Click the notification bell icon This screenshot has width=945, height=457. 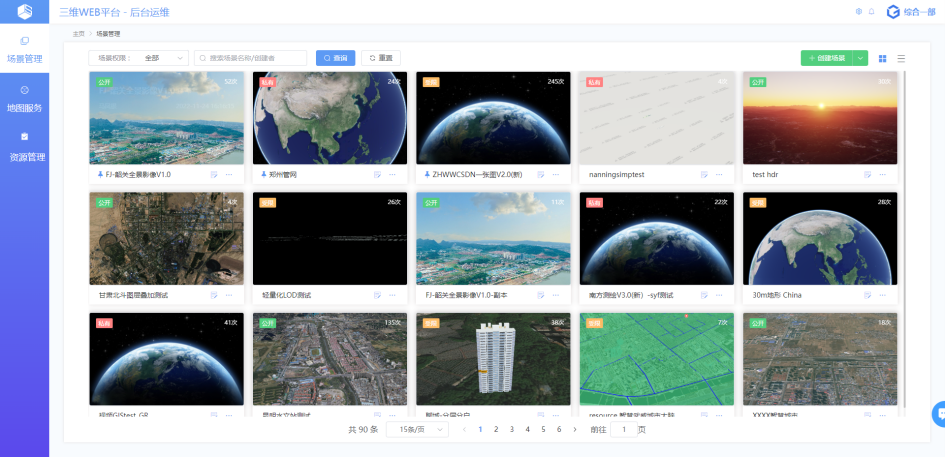pyautogui.click(x=871, y=12)
